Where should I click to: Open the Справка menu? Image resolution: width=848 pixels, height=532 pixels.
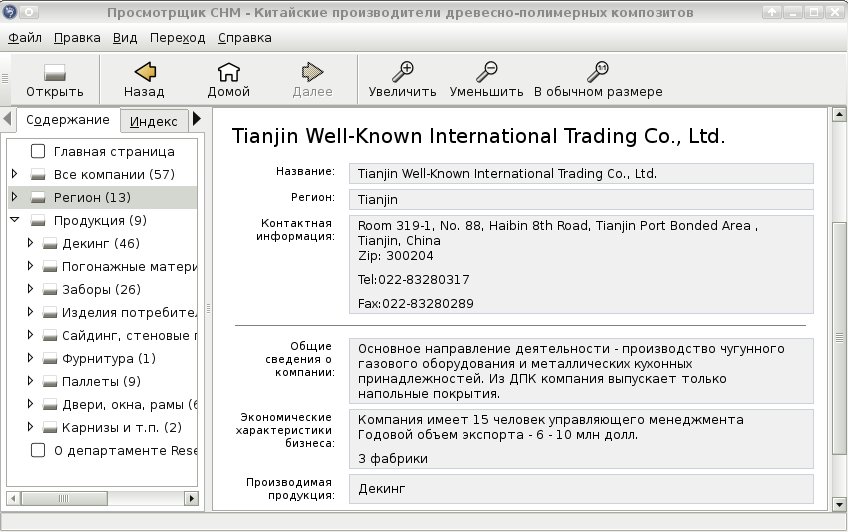coord(244,38)
